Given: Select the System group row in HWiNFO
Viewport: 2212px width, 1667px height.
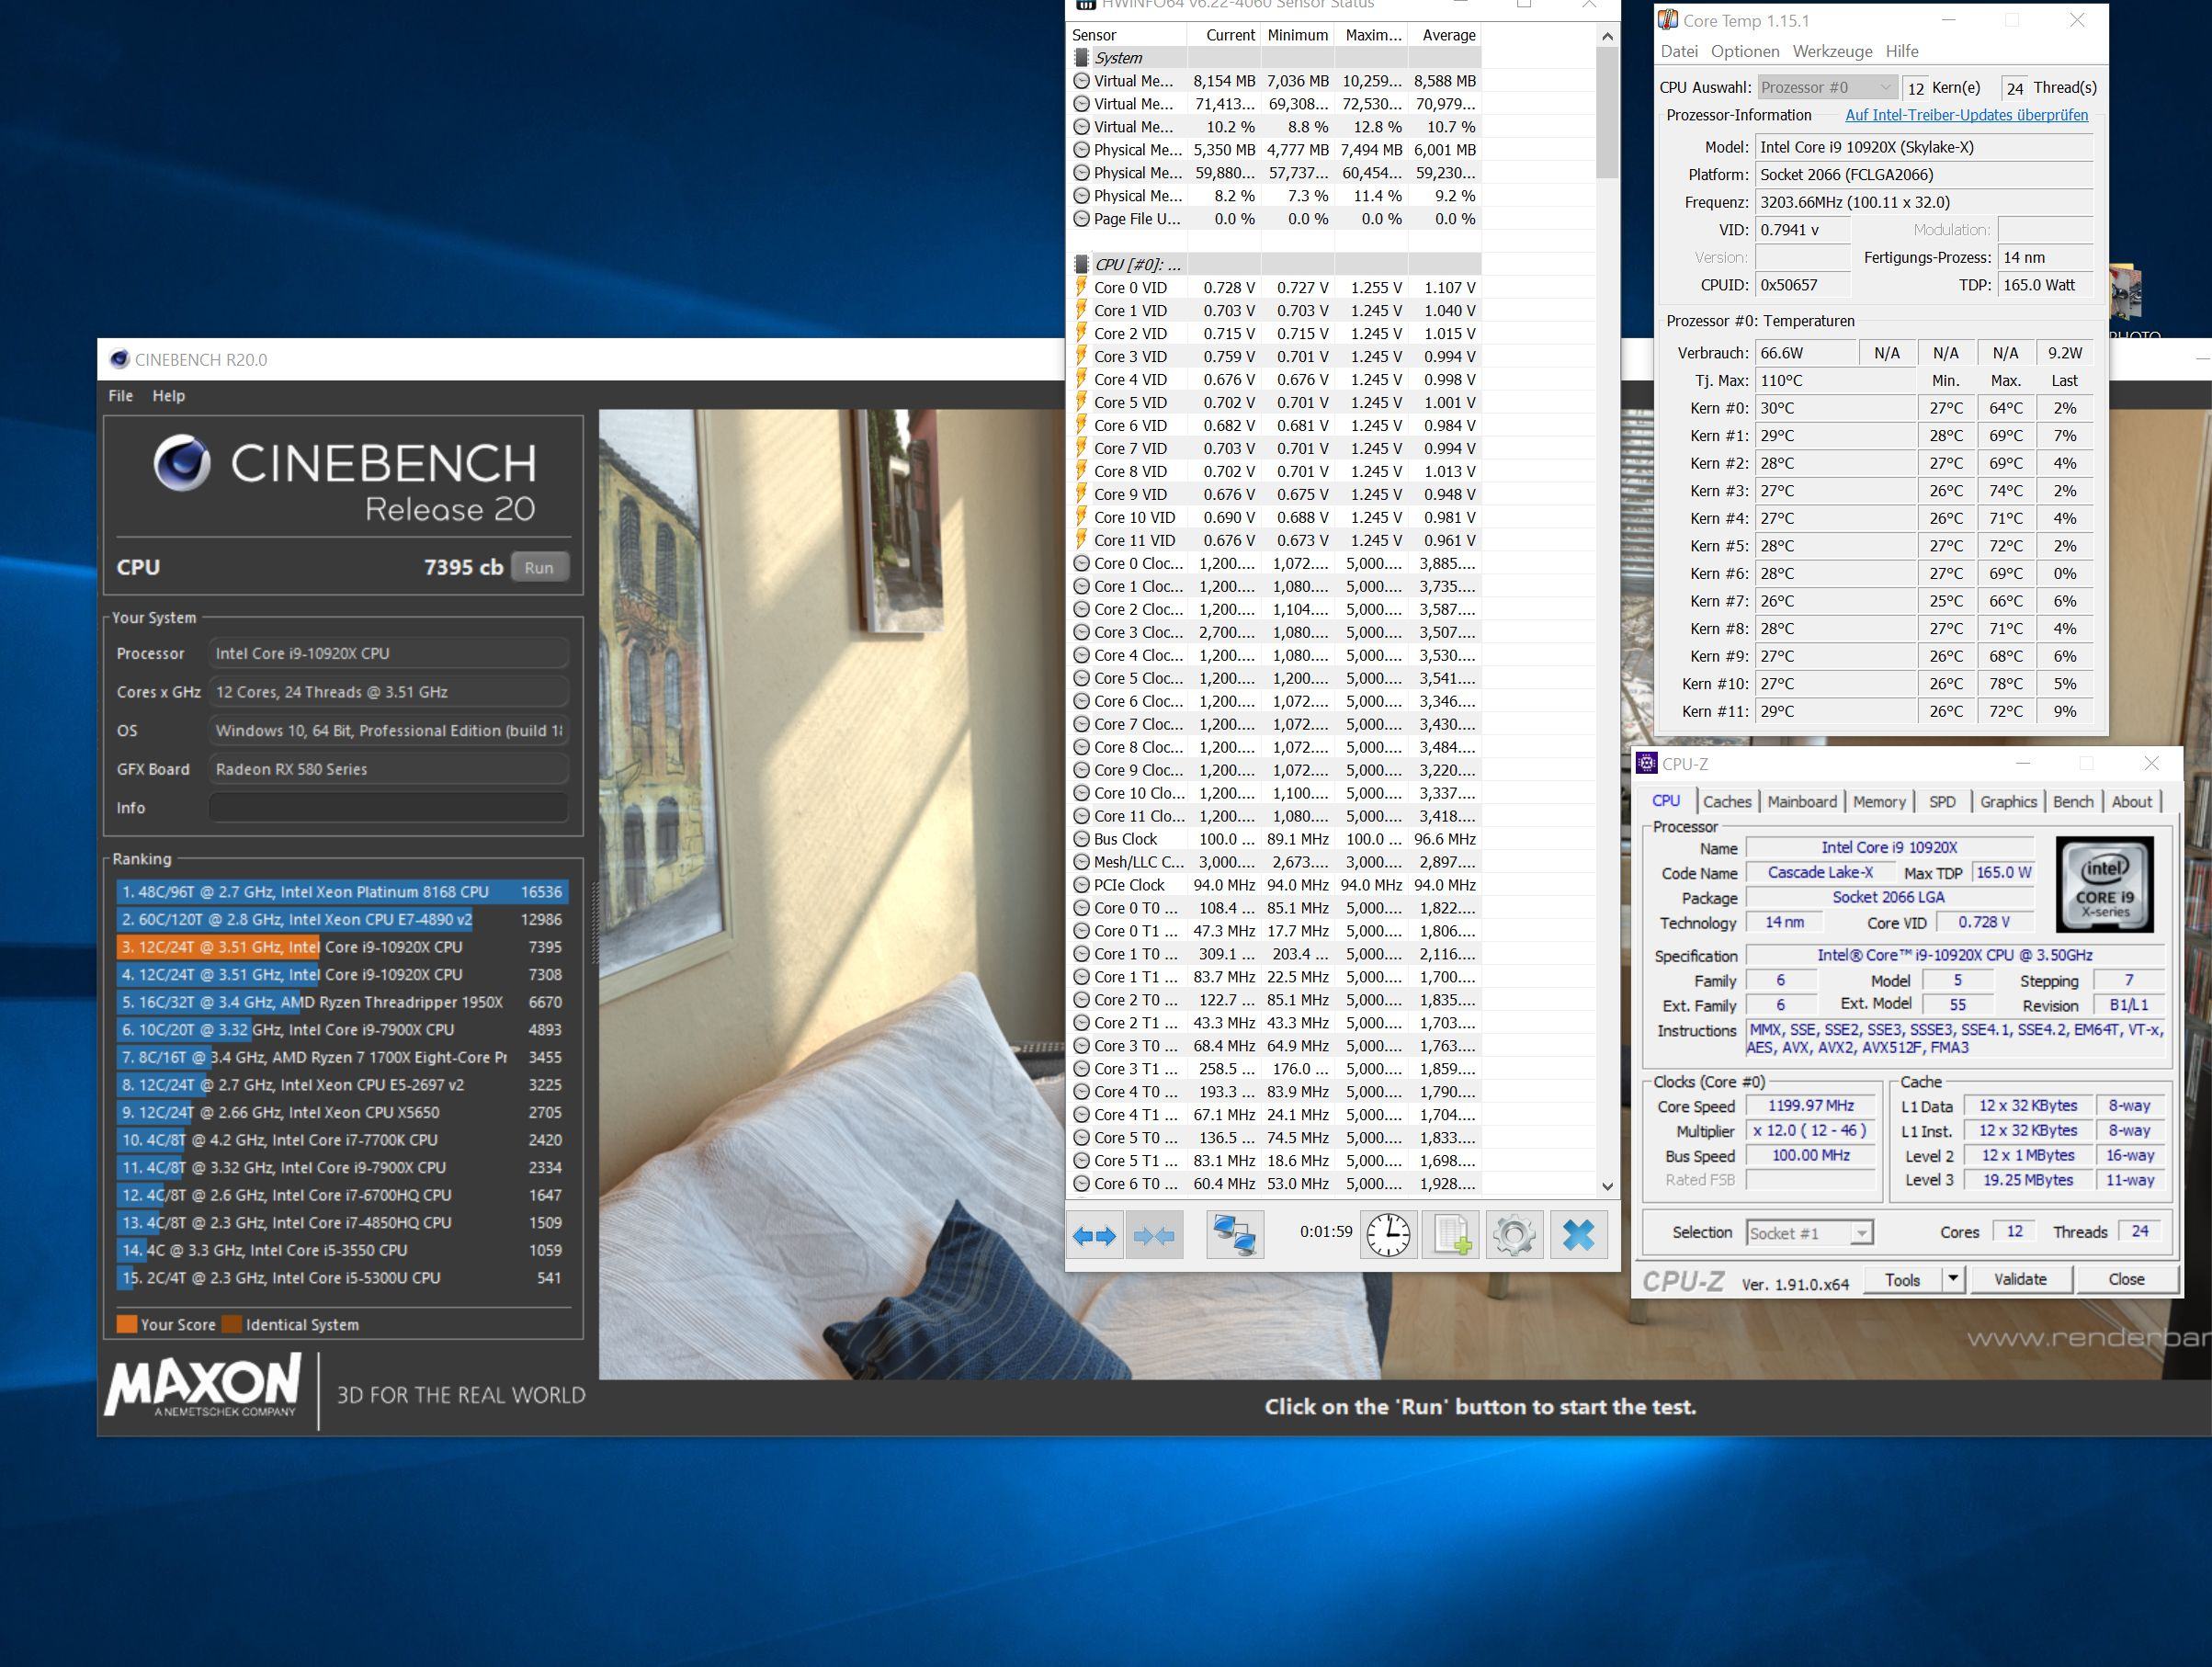Looking at the screenshot, I should click(x=1274, y=58).
